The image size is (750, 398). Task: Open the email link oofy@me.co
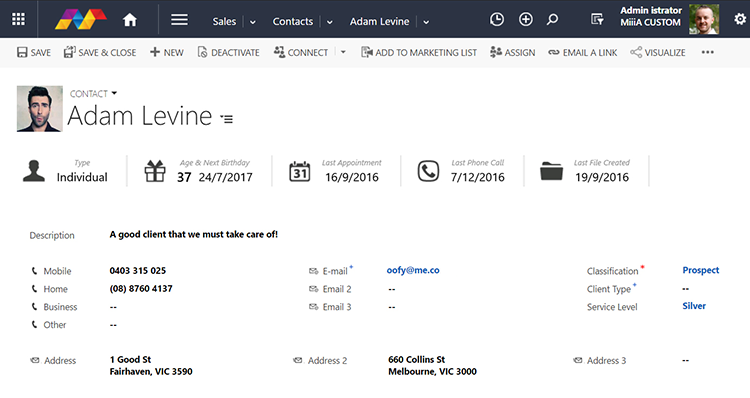(413, 270)
